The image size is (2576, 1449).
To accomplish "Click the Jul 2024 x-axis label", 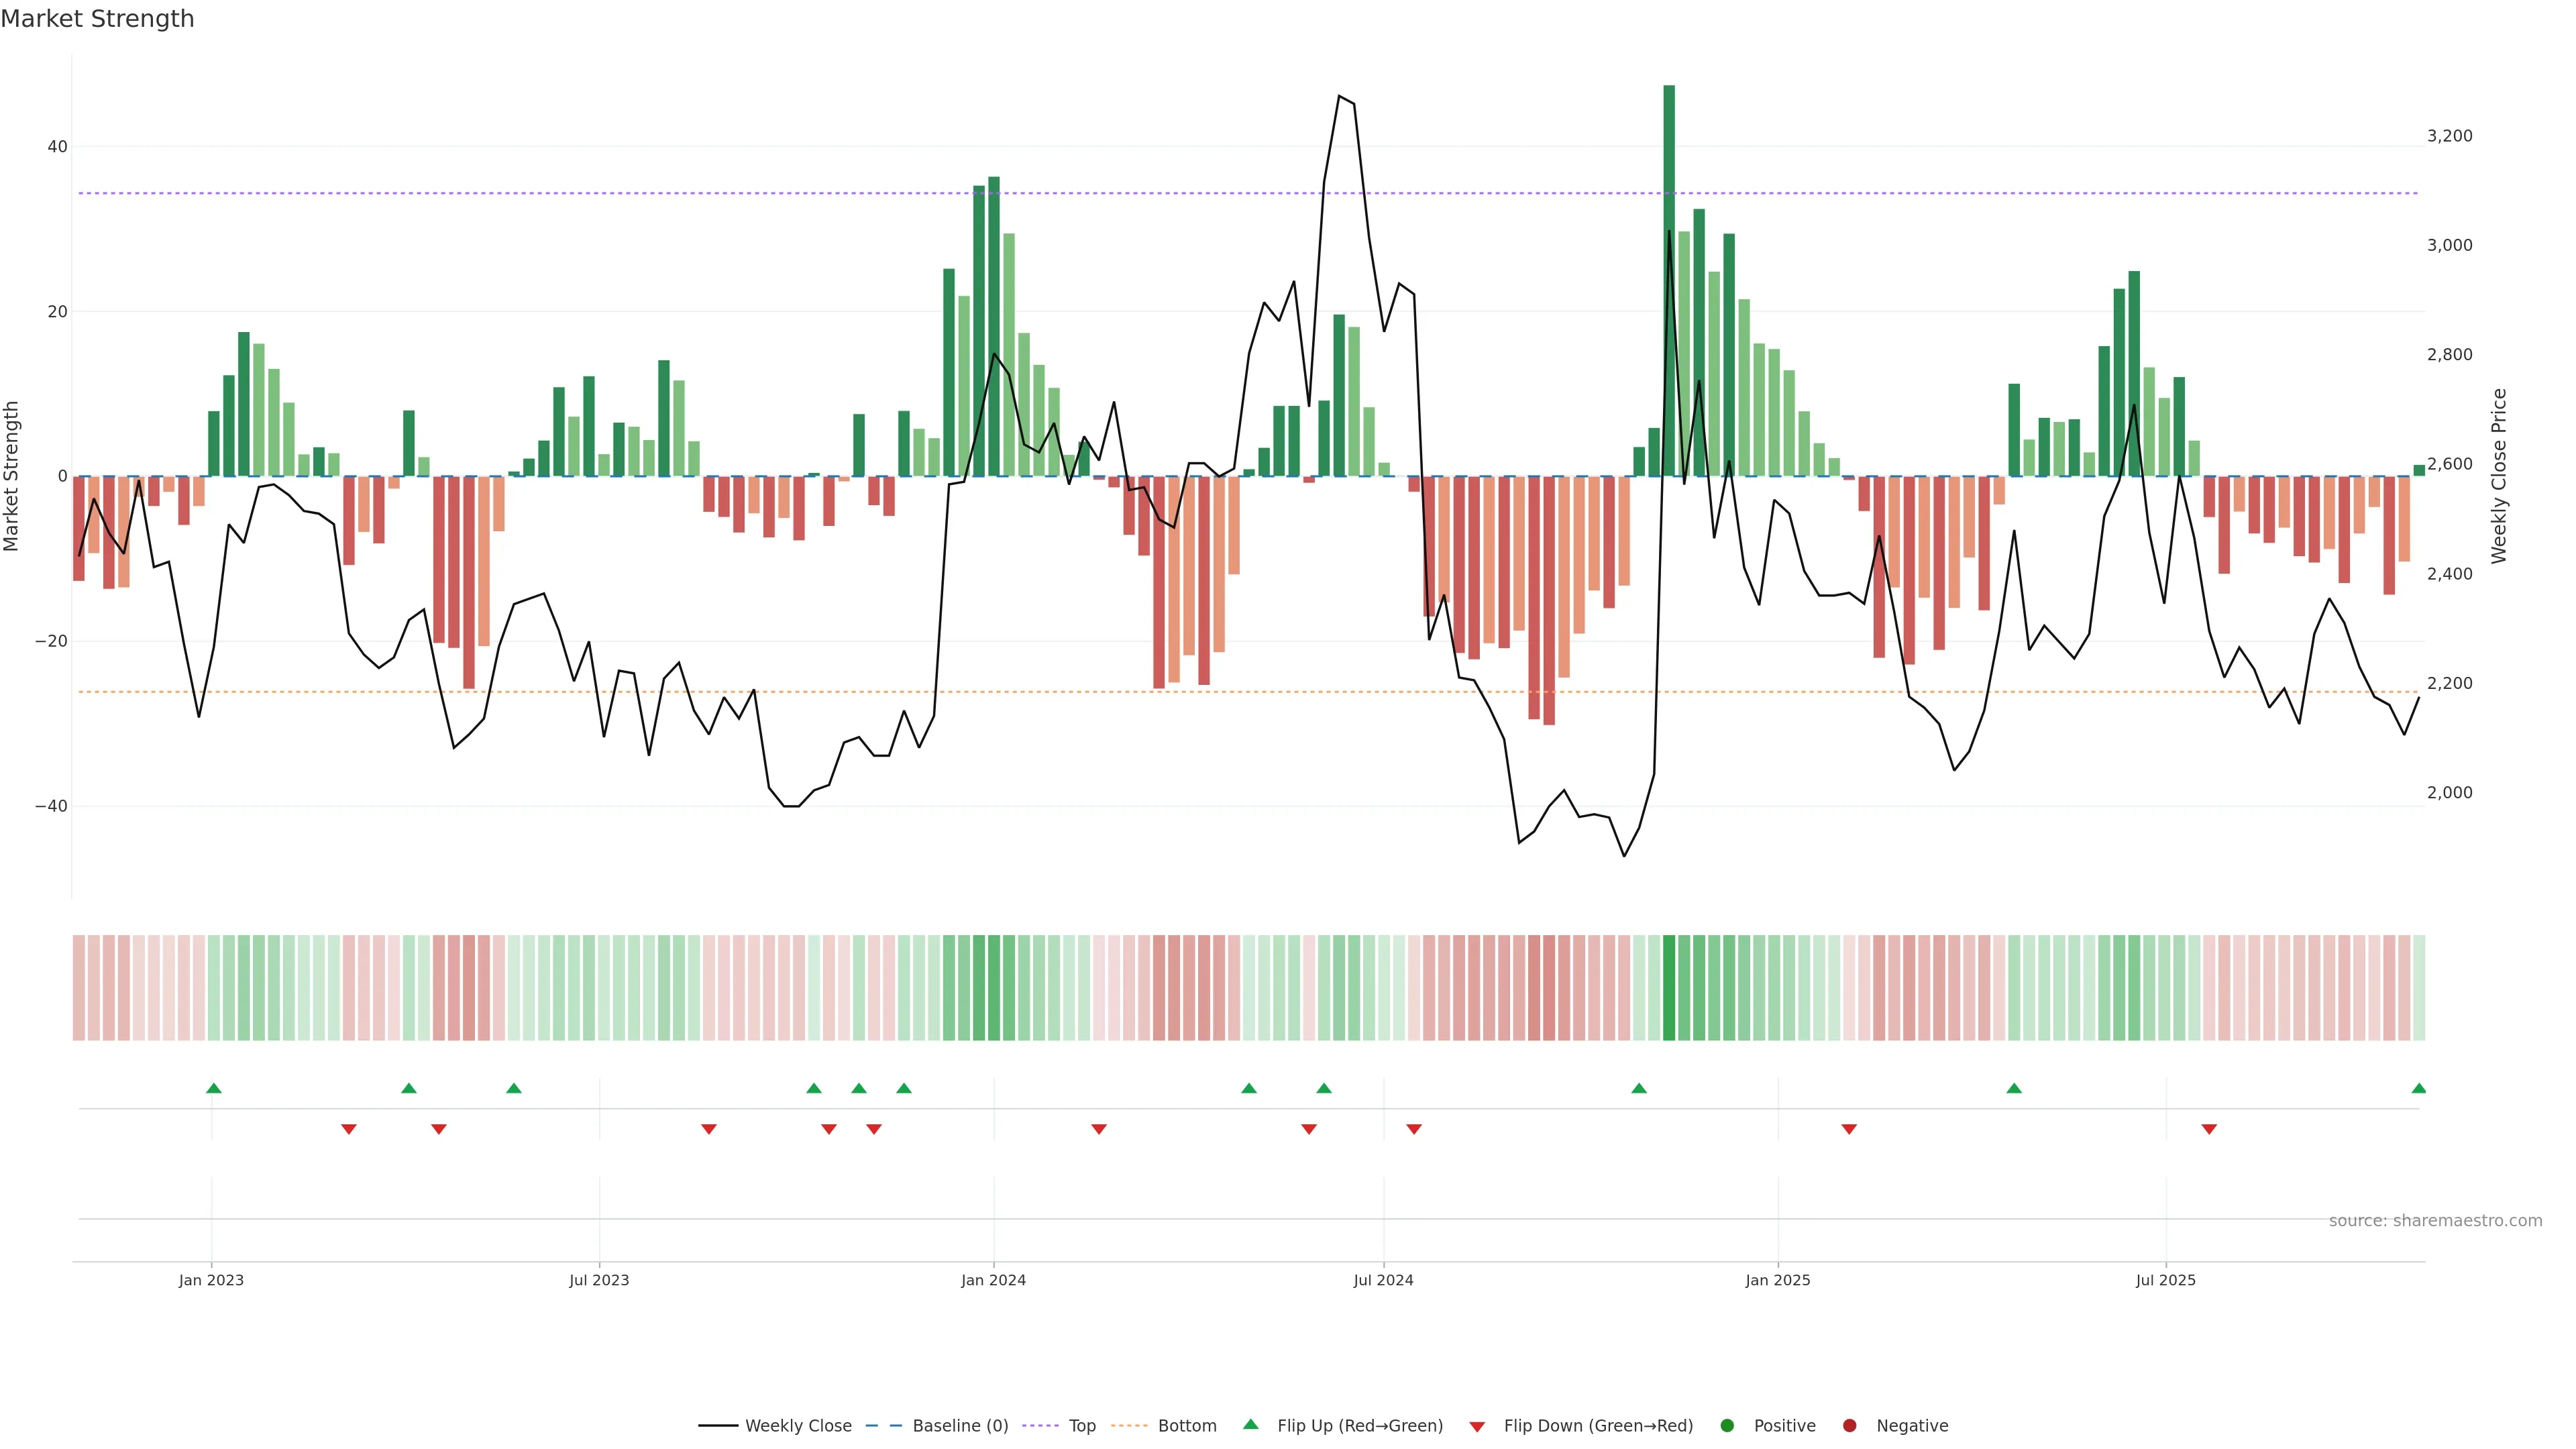I will click(1383, 1280).
